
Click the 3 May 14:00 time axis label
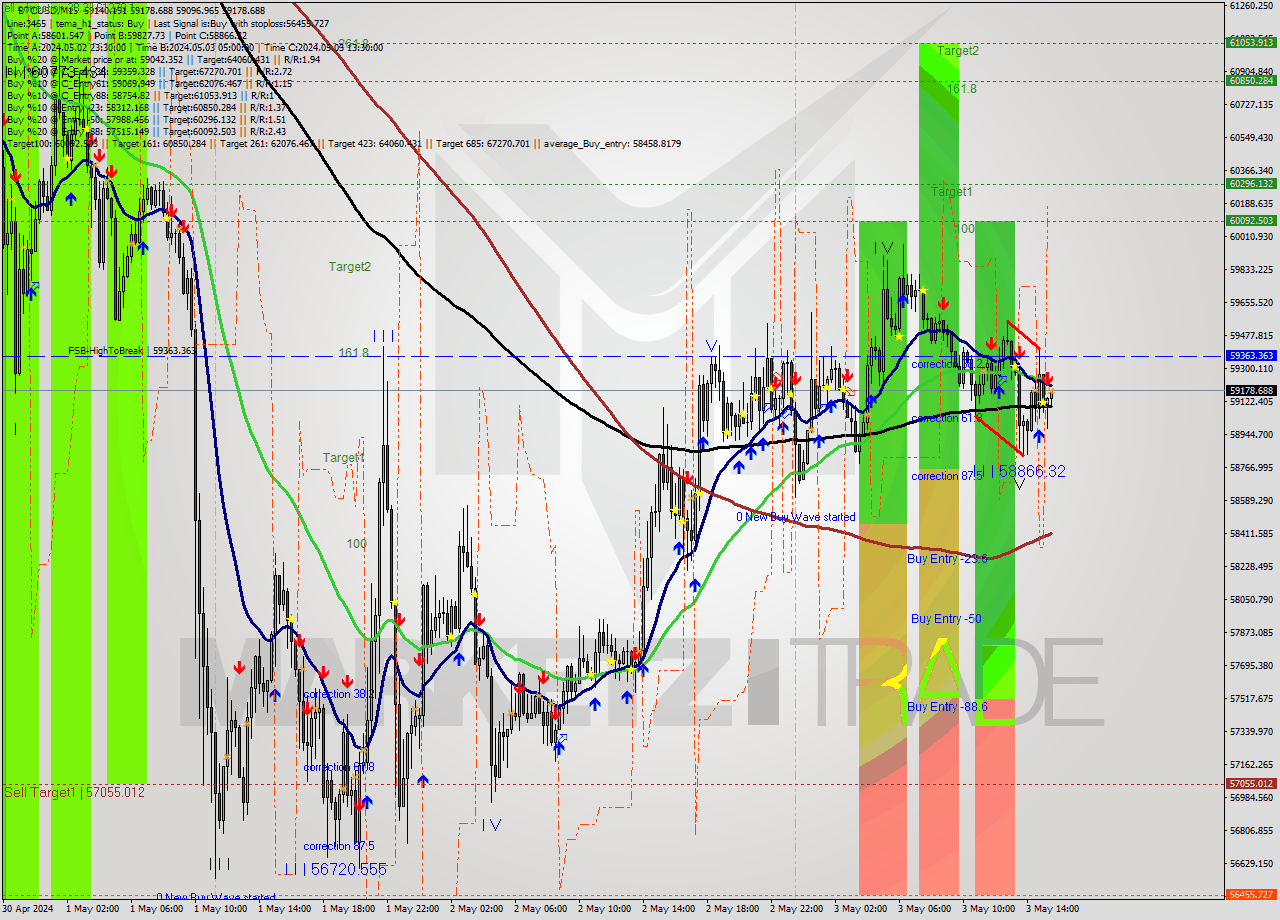pos(1051,909)
